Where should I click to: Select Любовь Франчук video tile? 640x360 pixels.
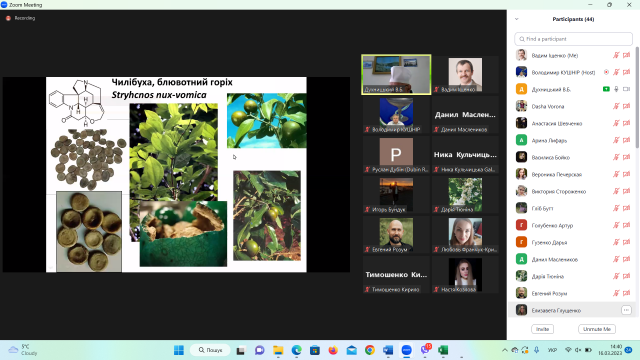point(465,235)
